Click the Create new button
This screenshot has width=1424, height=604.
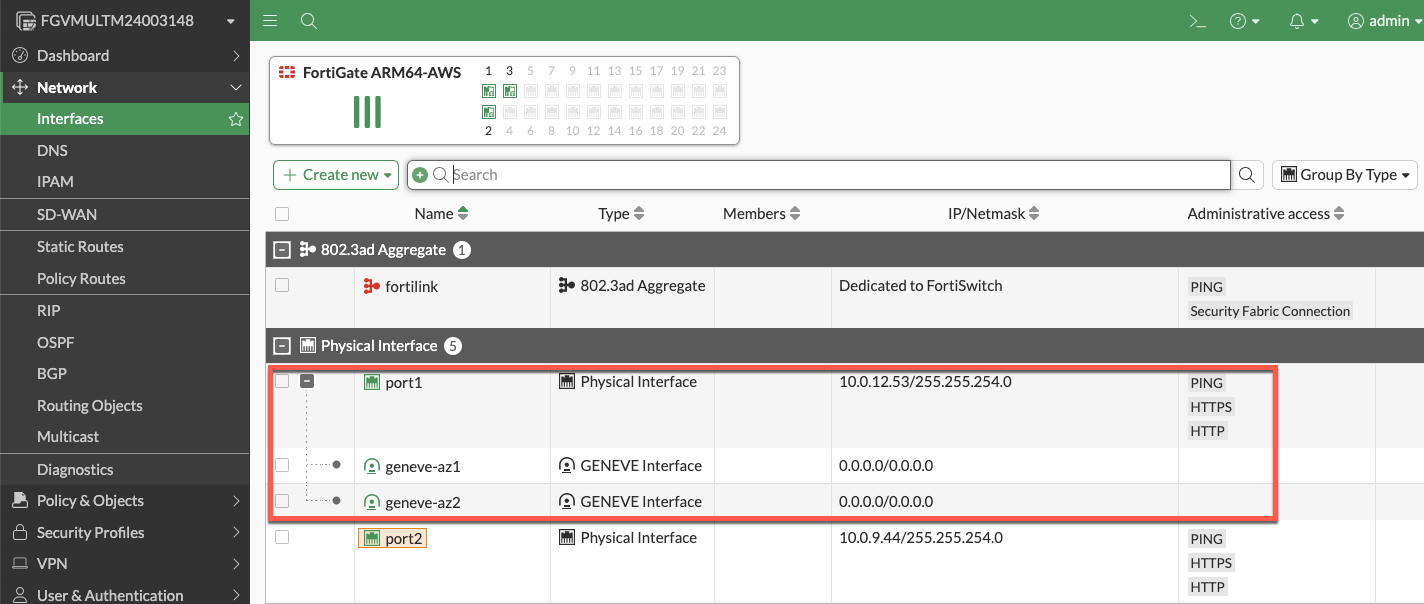(336, 175)
